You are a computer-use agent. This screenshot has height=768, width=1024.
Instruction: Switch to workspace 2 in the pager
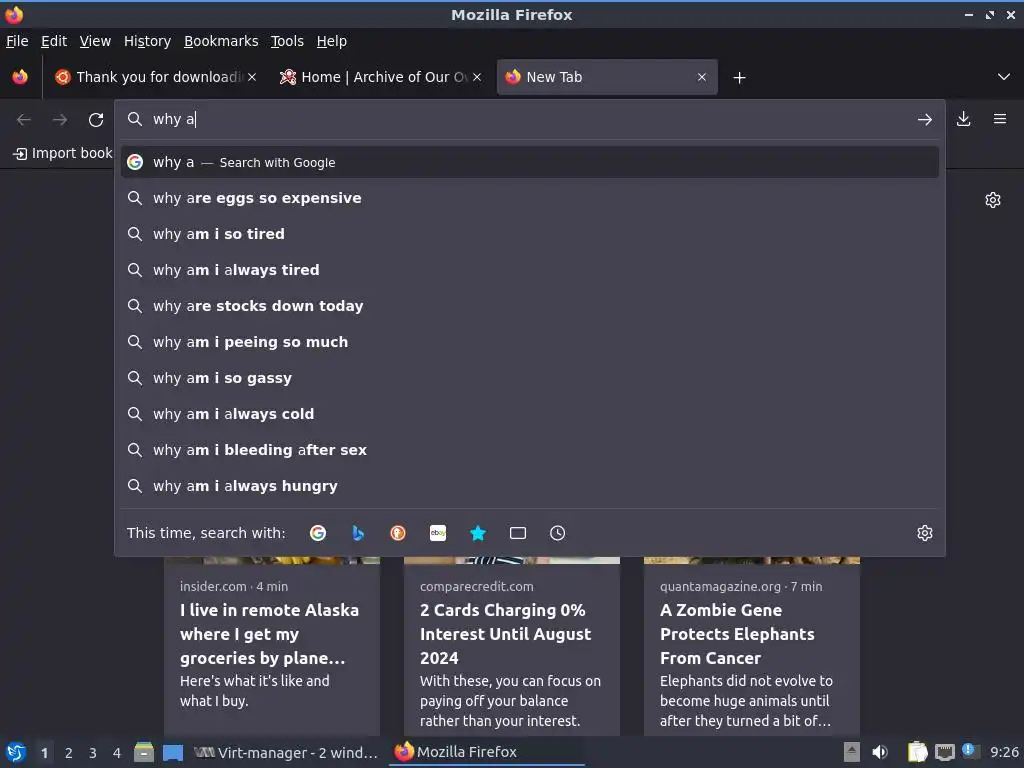(69, 753)
